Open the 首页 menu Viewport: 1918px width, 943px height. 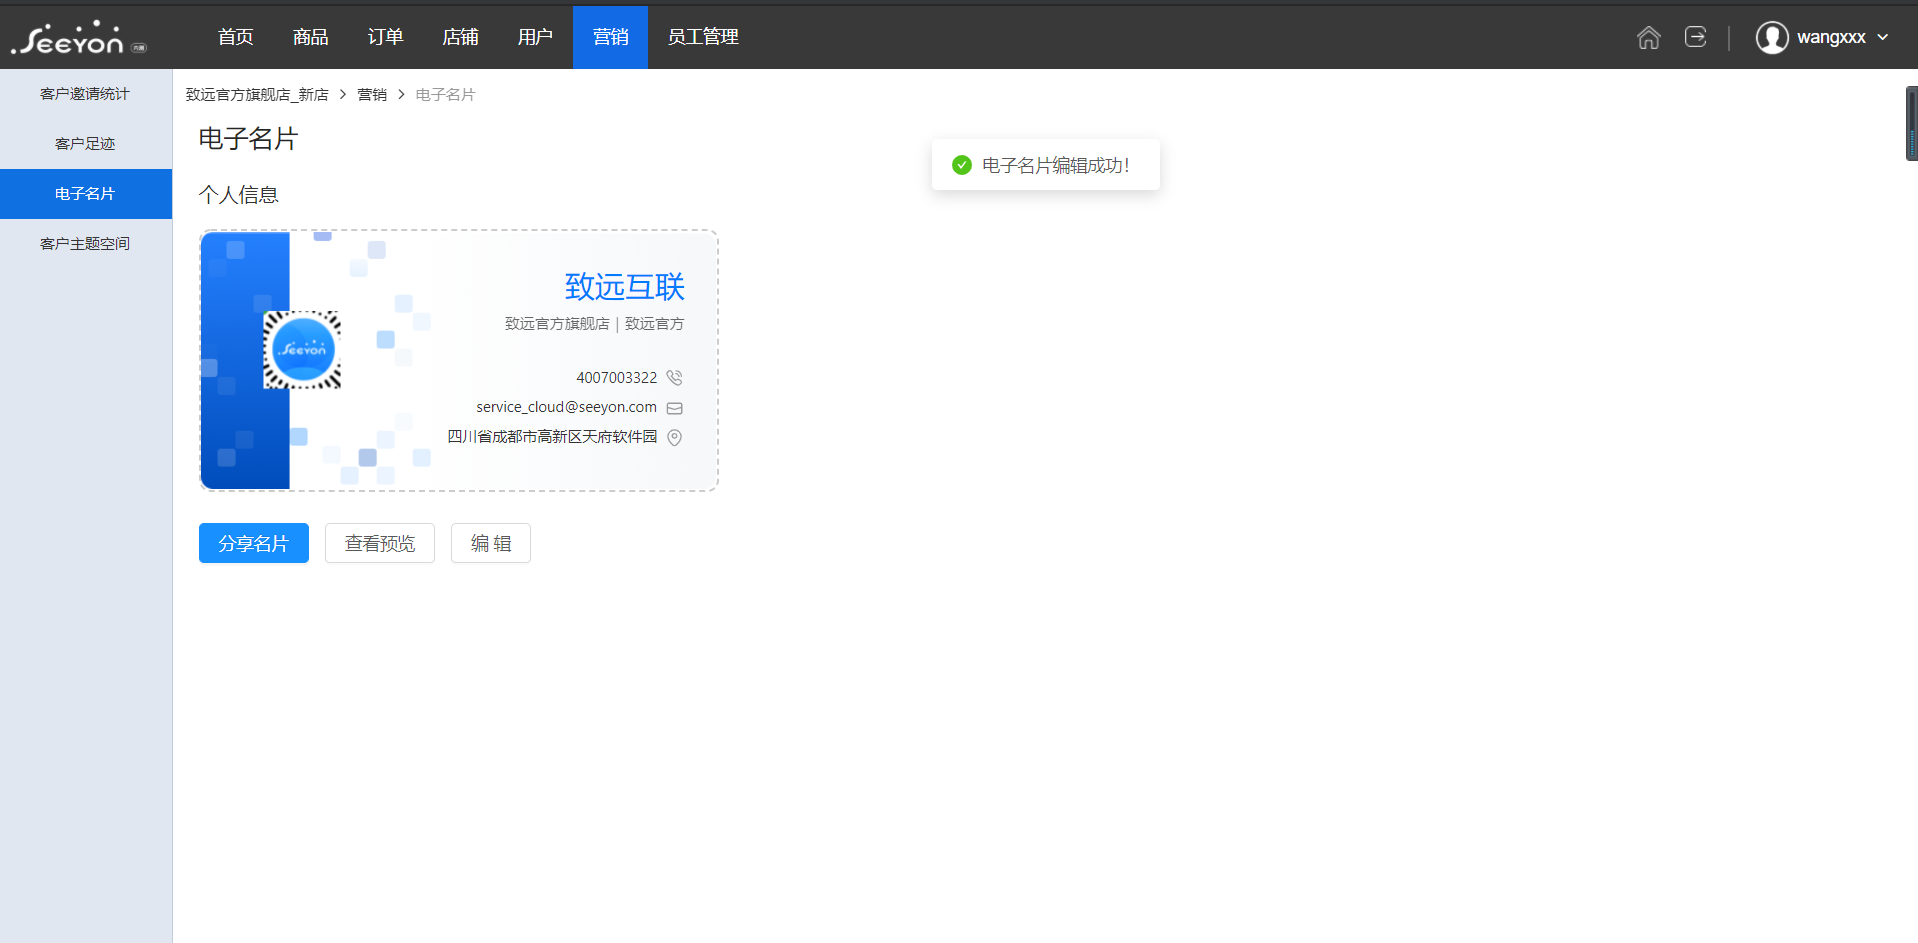236,37
